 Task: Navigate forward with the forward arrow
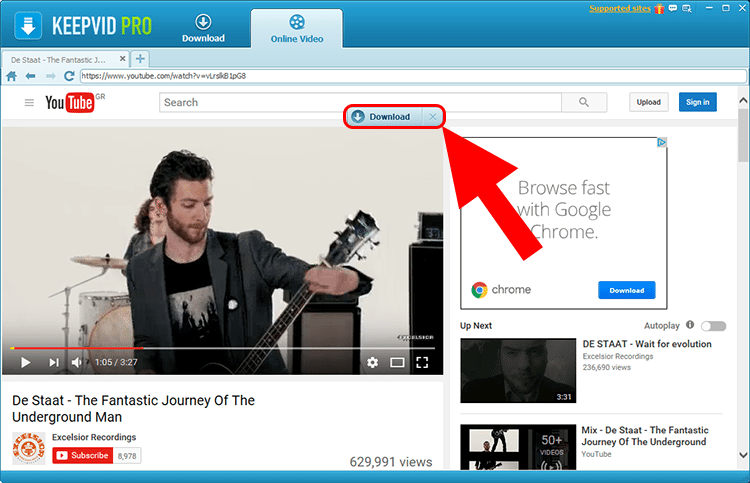click(50, 76)
